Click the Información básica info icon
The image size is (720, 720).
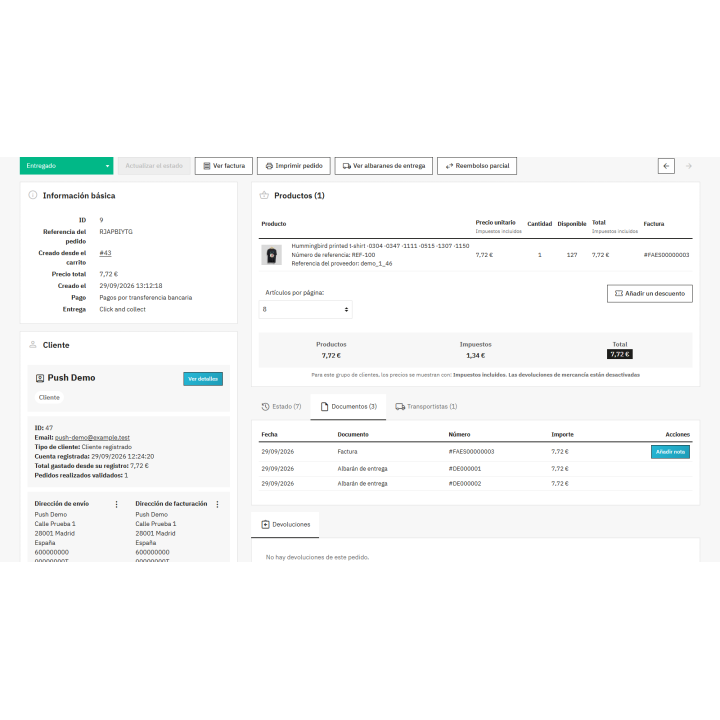click(33, 195)
